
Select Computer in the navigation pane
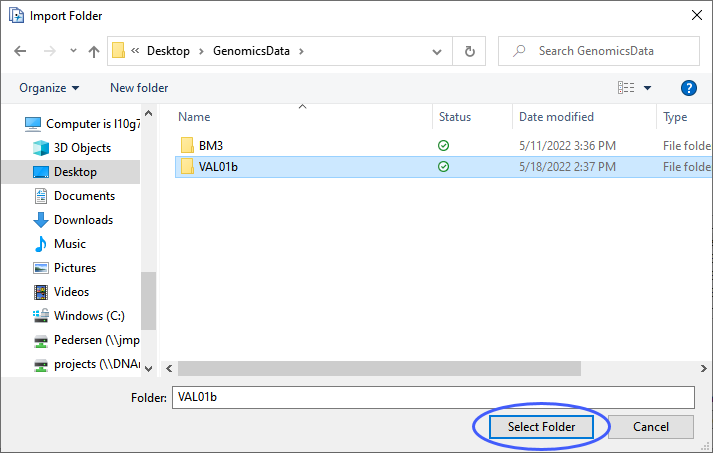82,124
